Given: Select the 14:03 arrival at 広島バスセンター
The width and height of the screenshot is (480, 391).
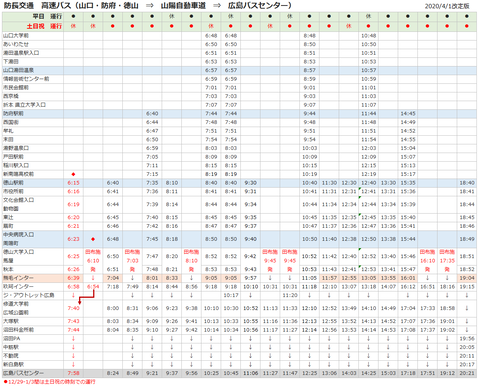Looking at the screenshot, I should coord(349,373).
